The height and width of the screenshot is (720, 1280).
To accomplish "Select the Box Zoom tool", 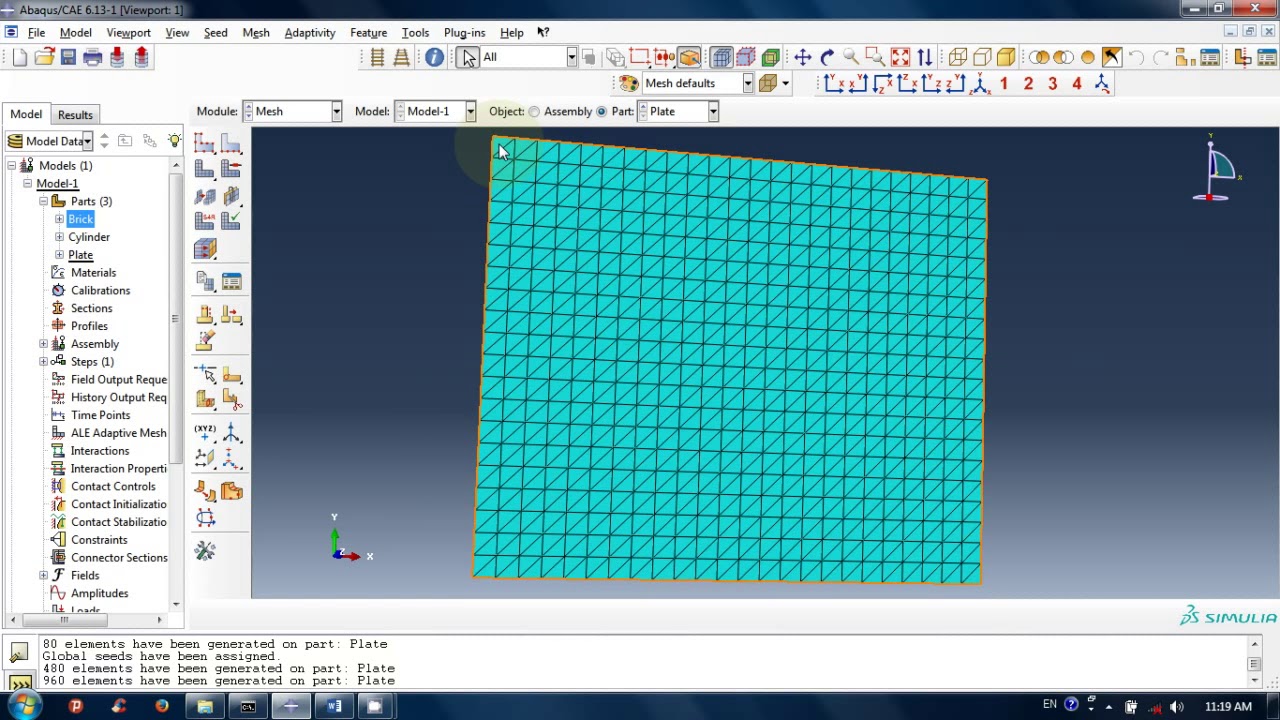I will (875, 57).
